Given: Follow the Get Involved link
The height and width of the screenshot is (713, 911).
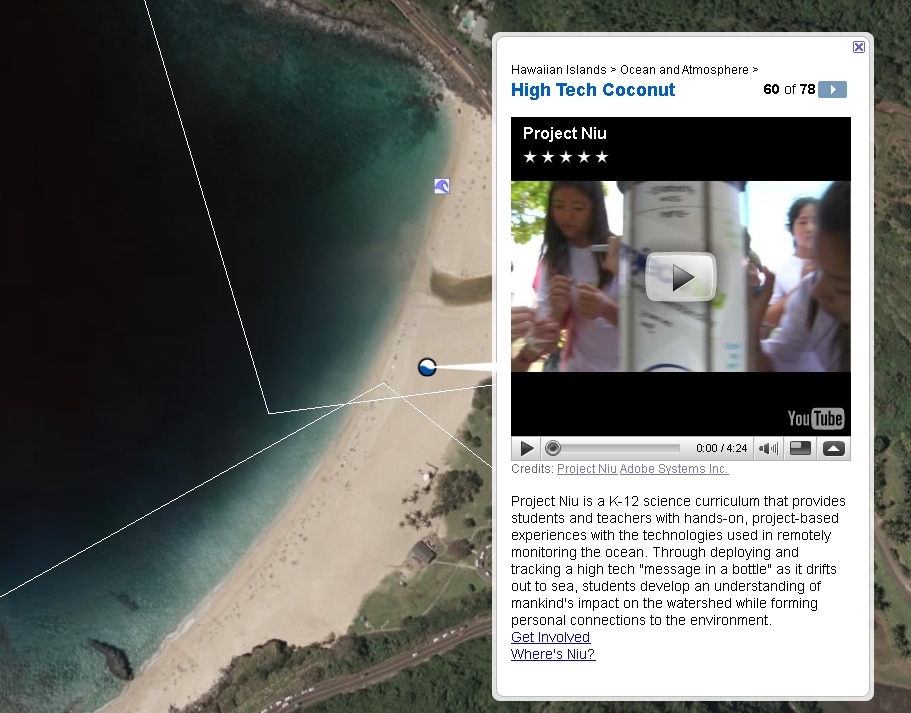Looking at the screenshot, I should pyautogui.click(x=550, y=637).
